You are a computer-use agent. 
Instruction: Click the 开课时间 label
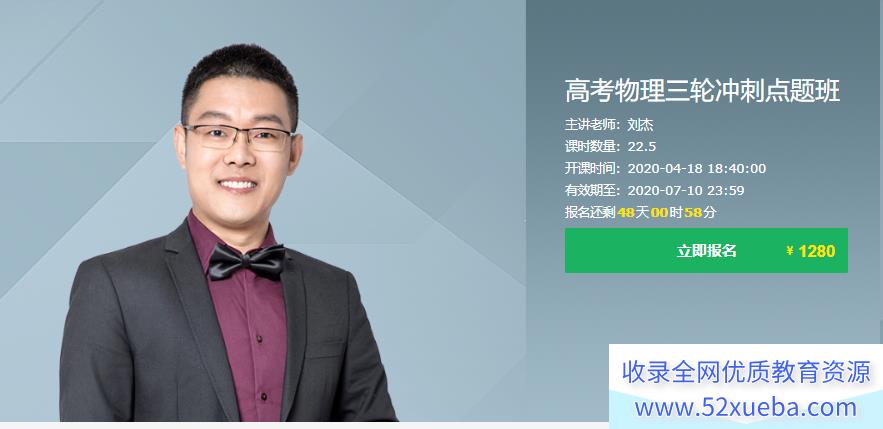coord(590,169)
